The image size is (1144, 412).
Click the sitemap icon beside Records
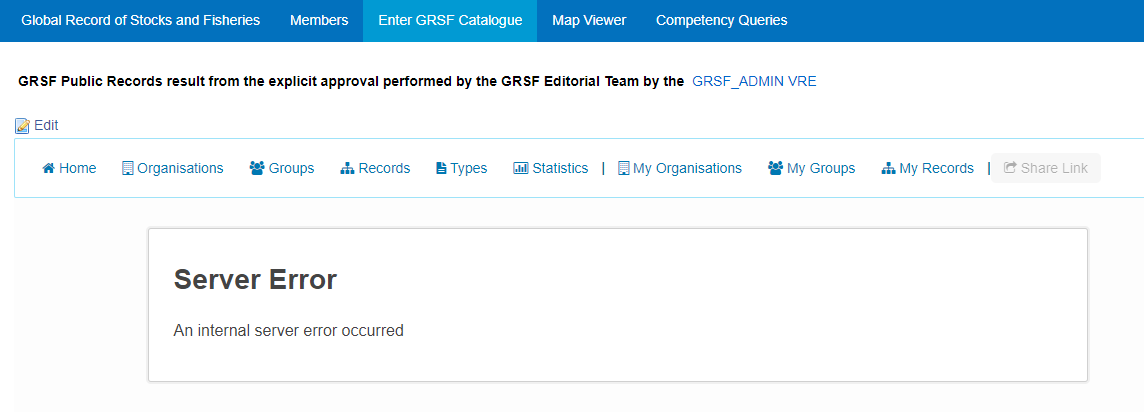(x=347, y=168)
